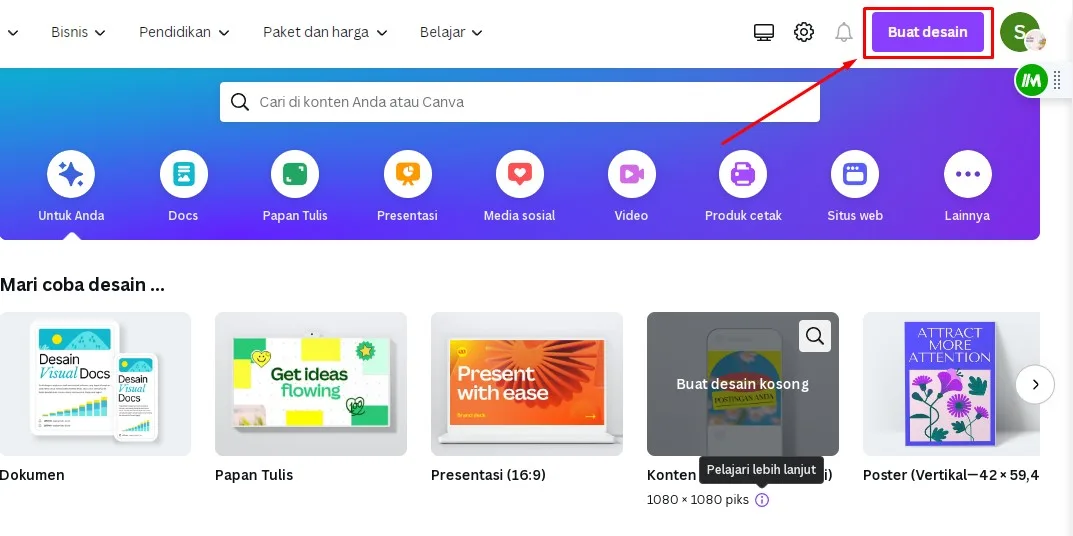The height and width of the screenshot is (536, 1073).
Task: Open the Presentasi category icon
Action: pos(407,174)
